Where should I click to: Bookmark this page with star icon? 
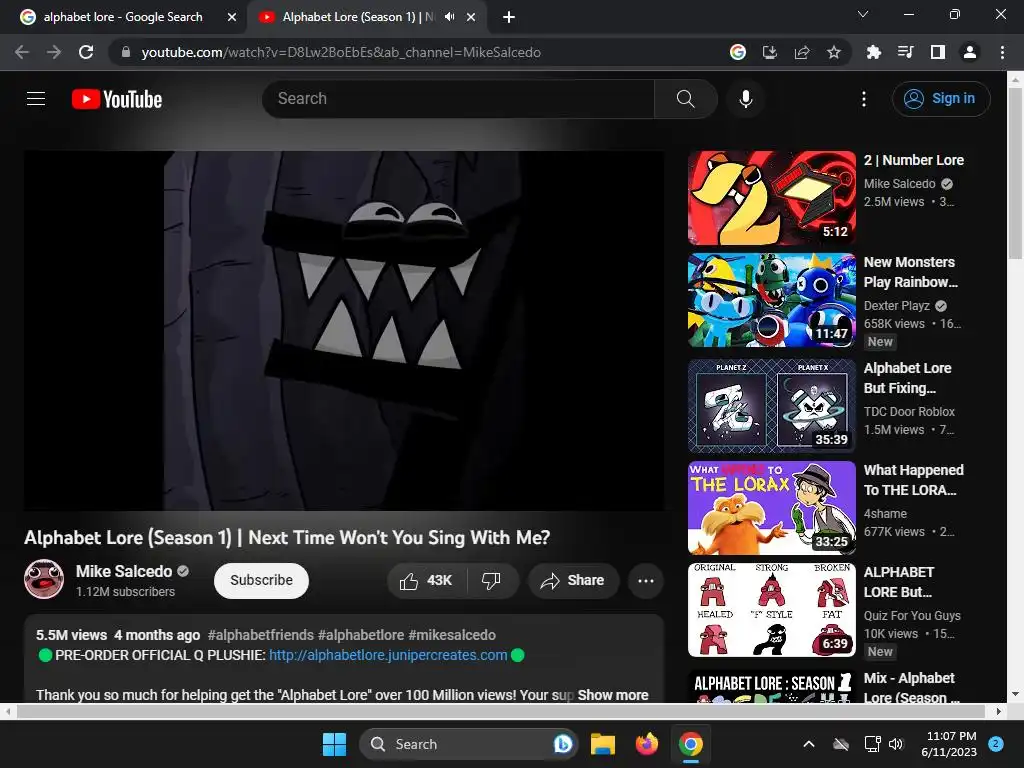point(834,52)
